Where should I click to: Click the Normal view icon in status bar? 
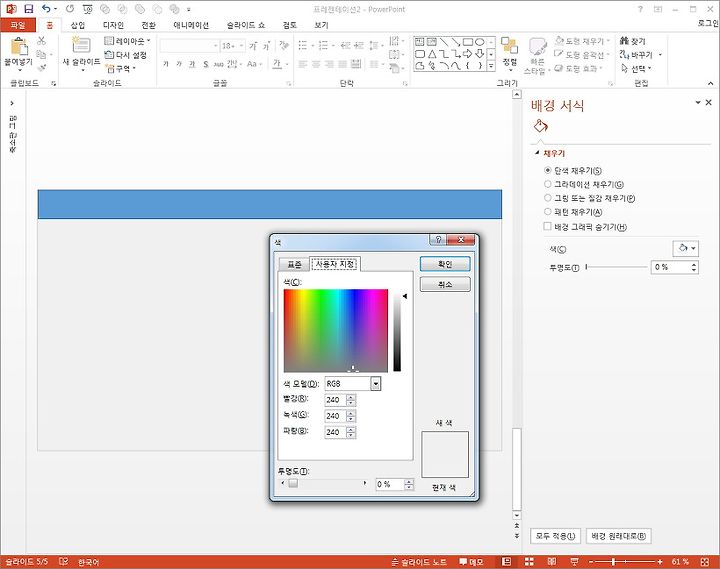point(506,561)
